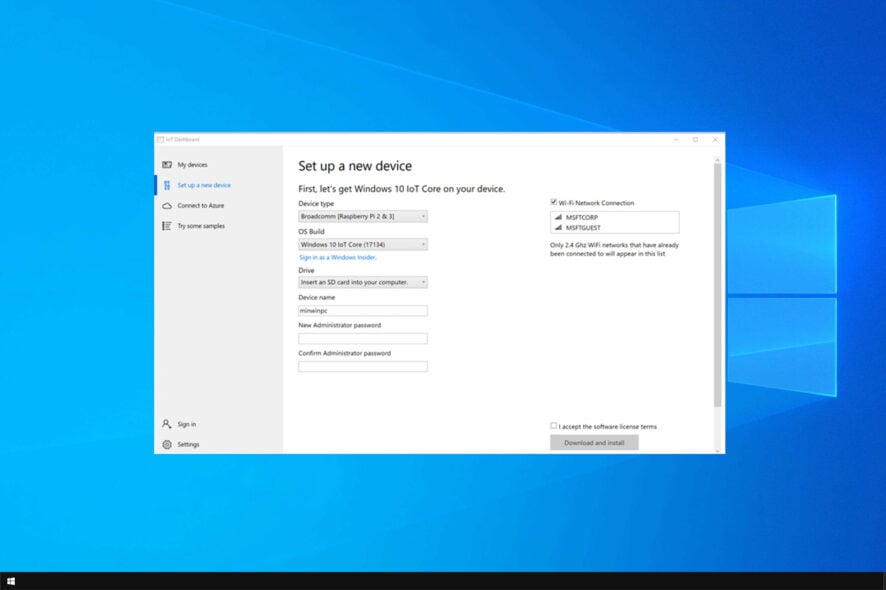Expand the OS Build dropdown
Image resolution: width=886 pixels, height=590 pixels.
coord(363,244)
